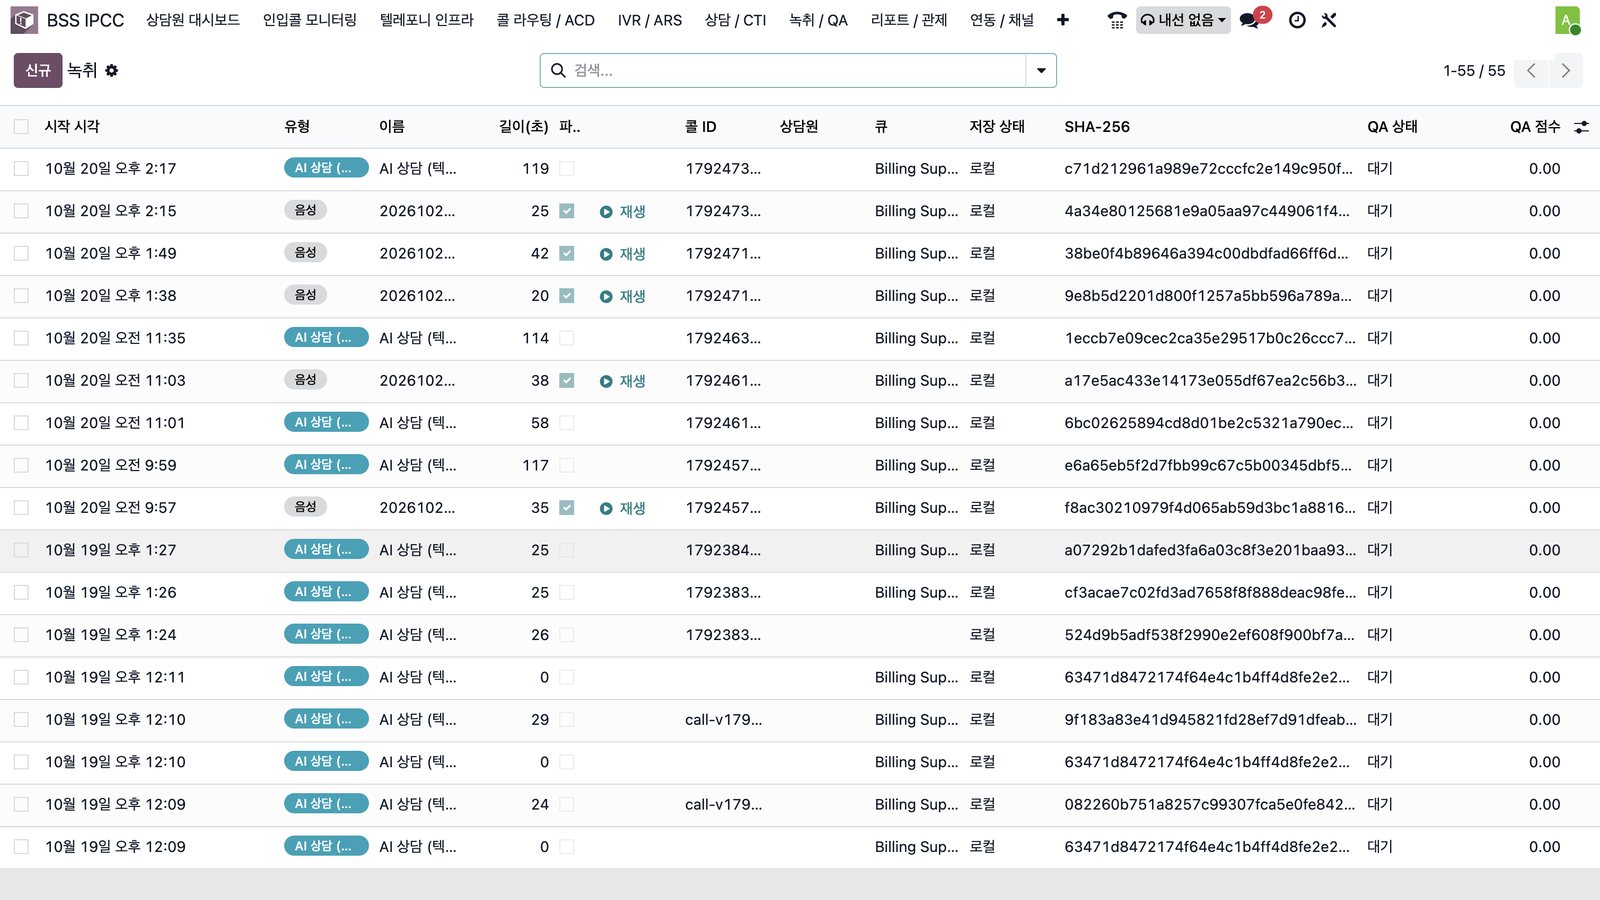Screen dimensions: 1600x900
Task: Click the BSS IPCC app logo icon
Action: (24, 20)
